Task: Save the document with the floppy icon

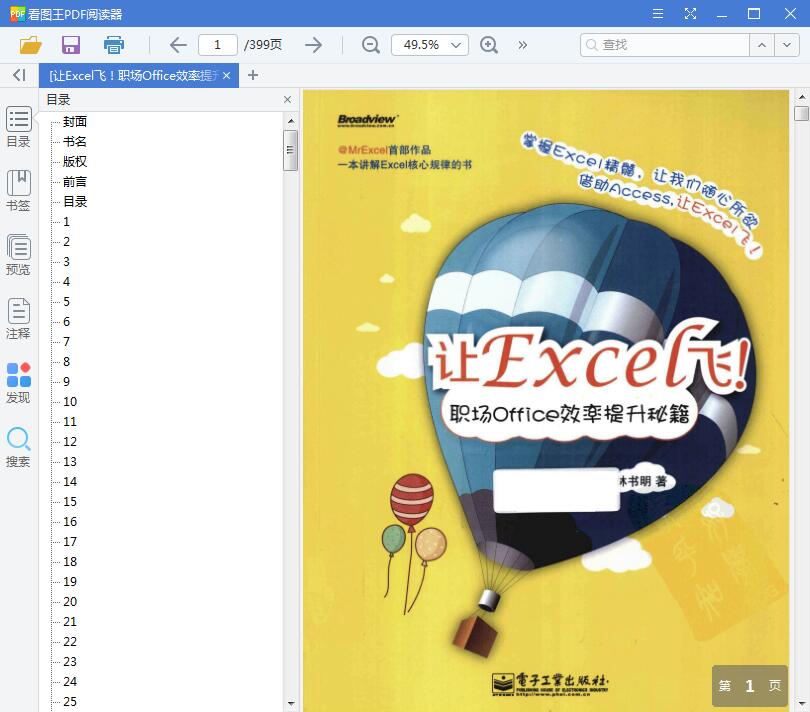Action: point(71,45)
